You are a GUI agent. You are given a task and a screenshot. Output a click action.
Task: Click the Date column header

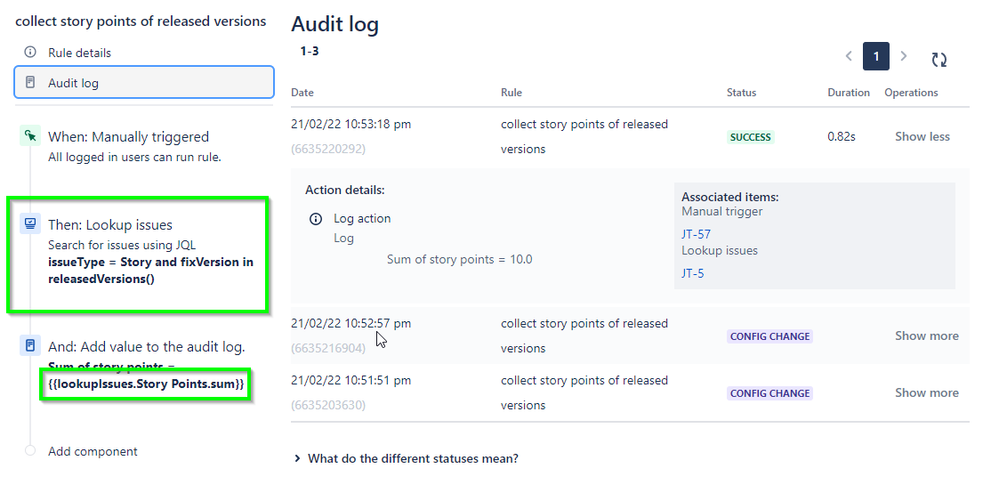click(x=302, y=92)
